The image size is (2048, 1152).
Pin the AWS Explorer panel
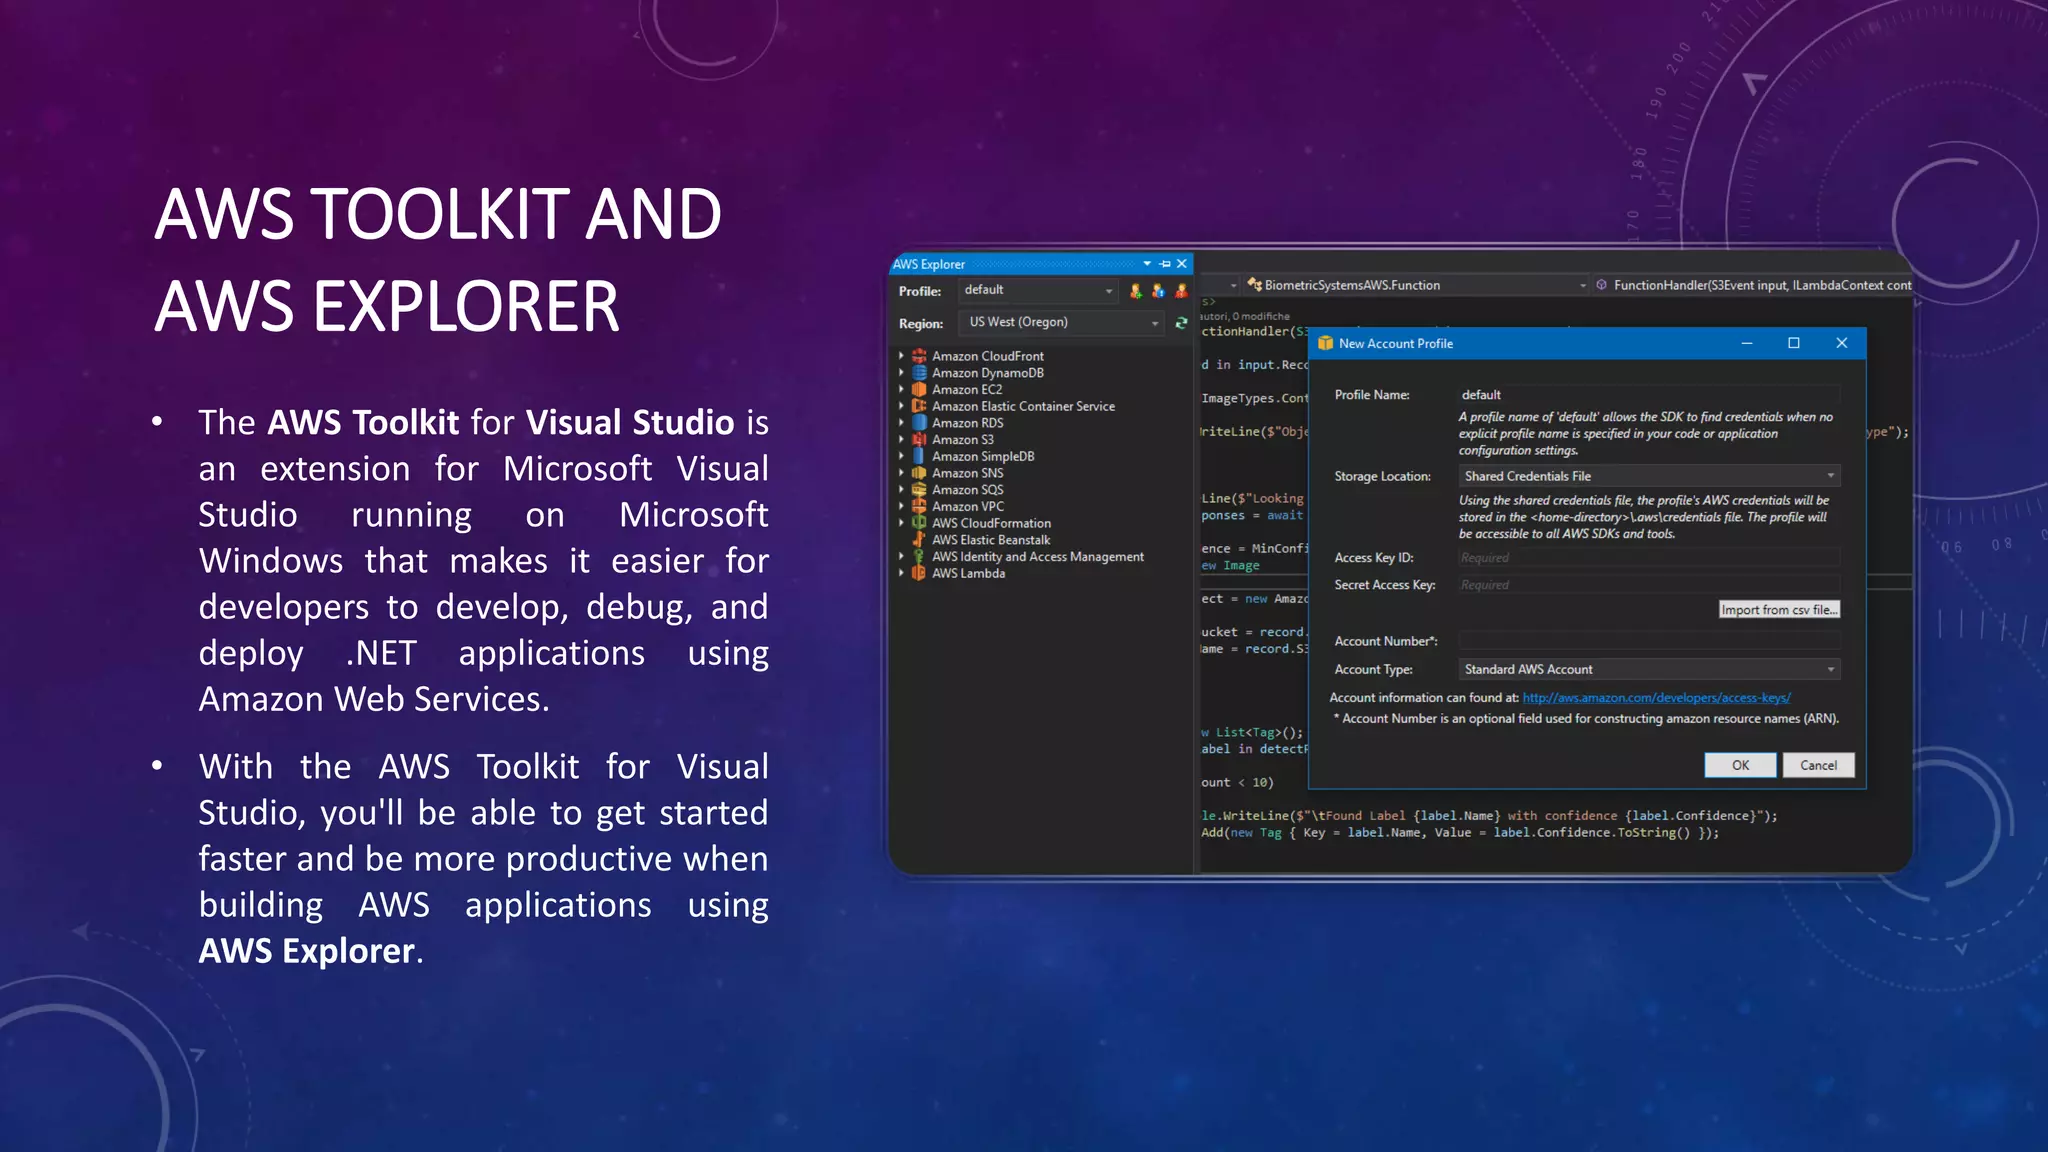(x=1165, y=264)
